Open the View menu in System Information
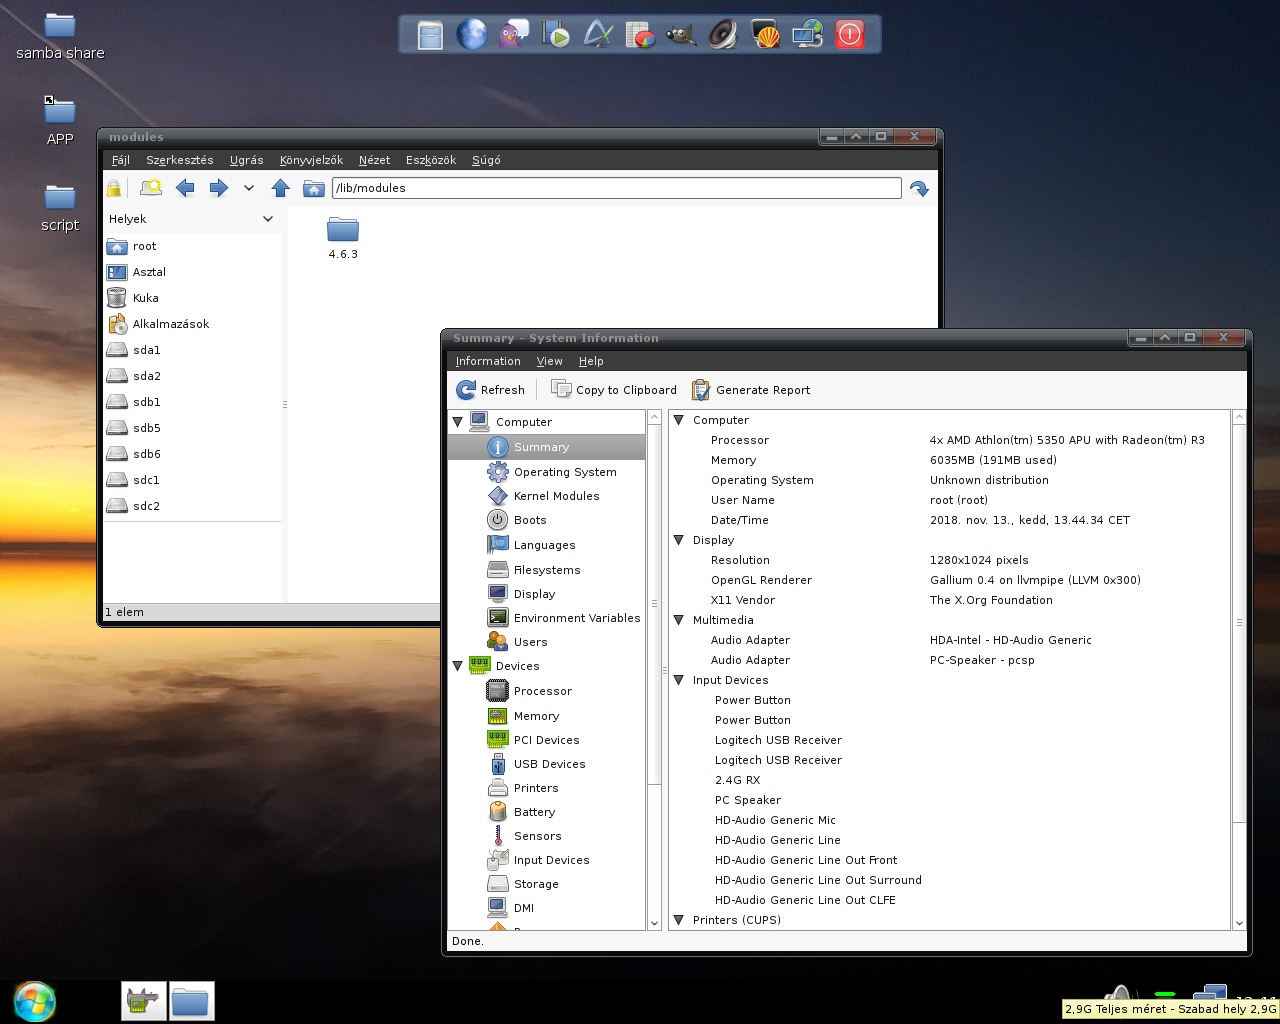Screen dimensions: 1280x1024 click(550, 361)
